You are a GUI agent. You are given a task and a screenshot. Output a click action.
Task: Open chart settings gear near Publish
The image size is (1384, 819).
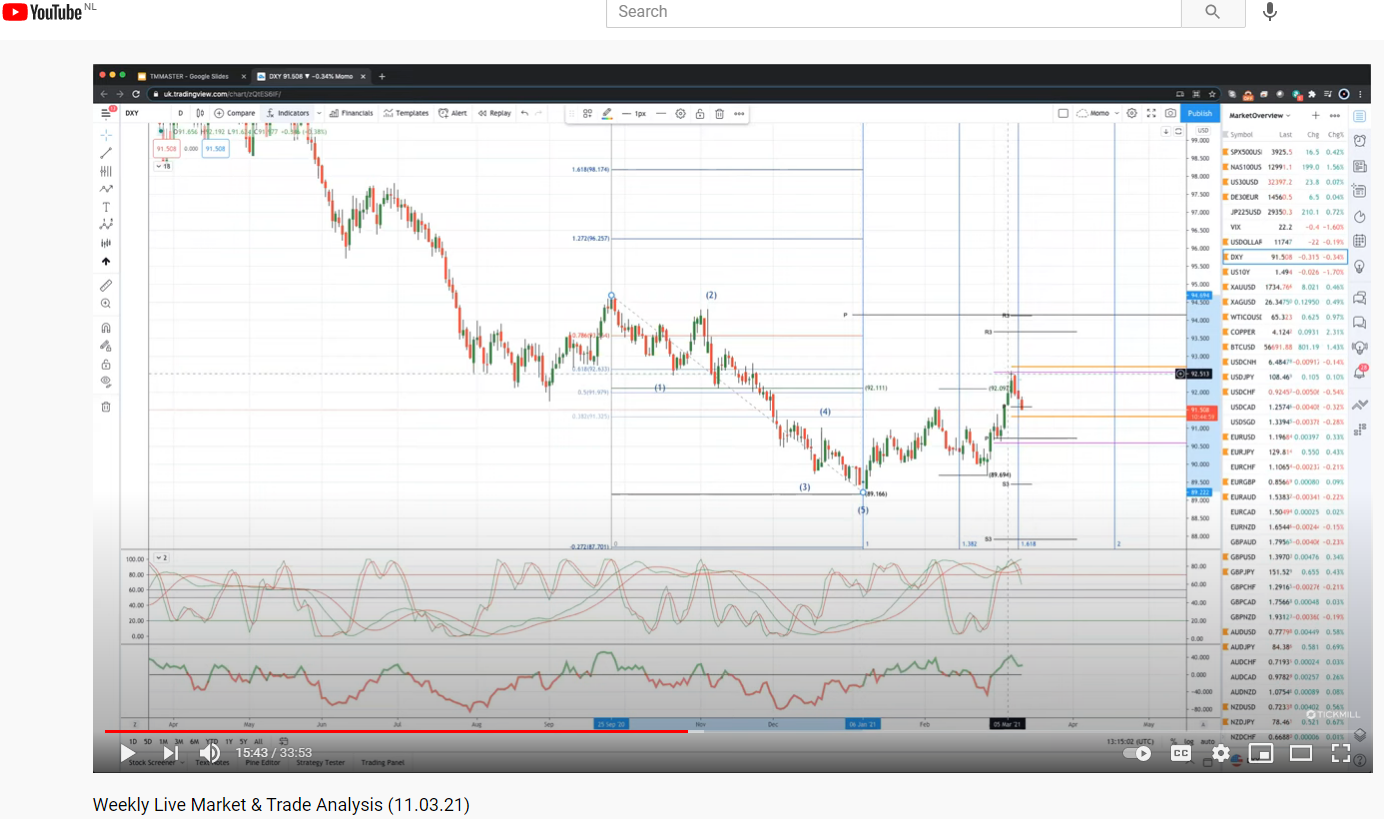1132,113
